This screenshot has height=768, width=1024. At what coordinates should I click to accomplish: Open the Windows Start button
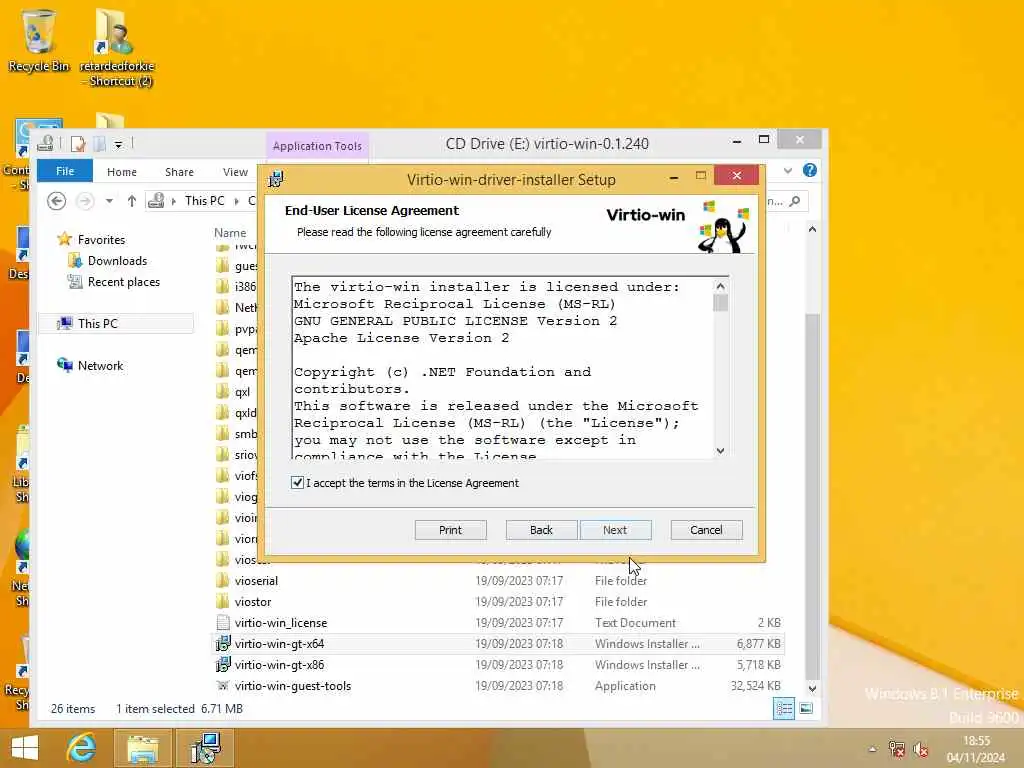(25, 748)
